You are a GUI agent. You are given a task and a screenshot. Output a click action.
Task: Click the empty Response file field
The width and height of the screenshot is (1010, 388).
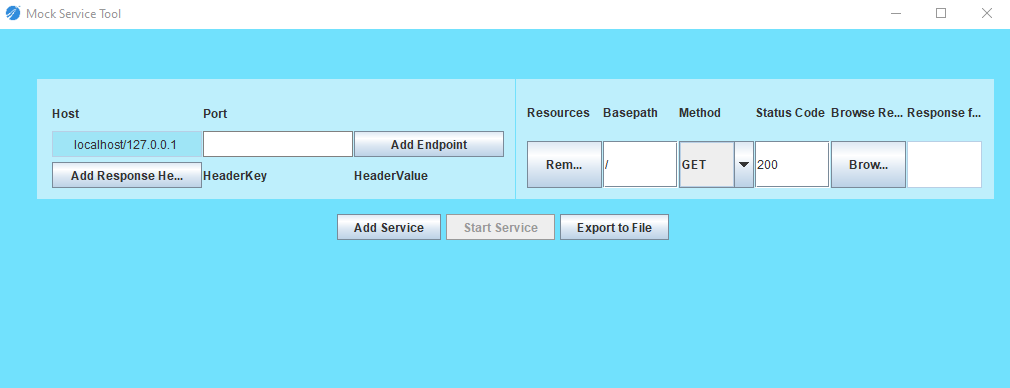tap(944, 165)
